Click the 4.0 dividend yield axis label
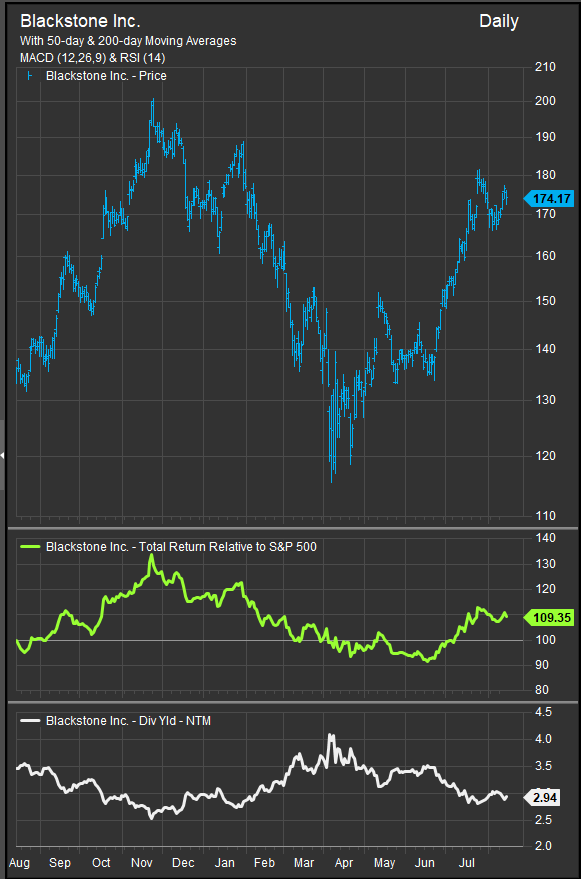581x879 pixels. click(545, 739)
